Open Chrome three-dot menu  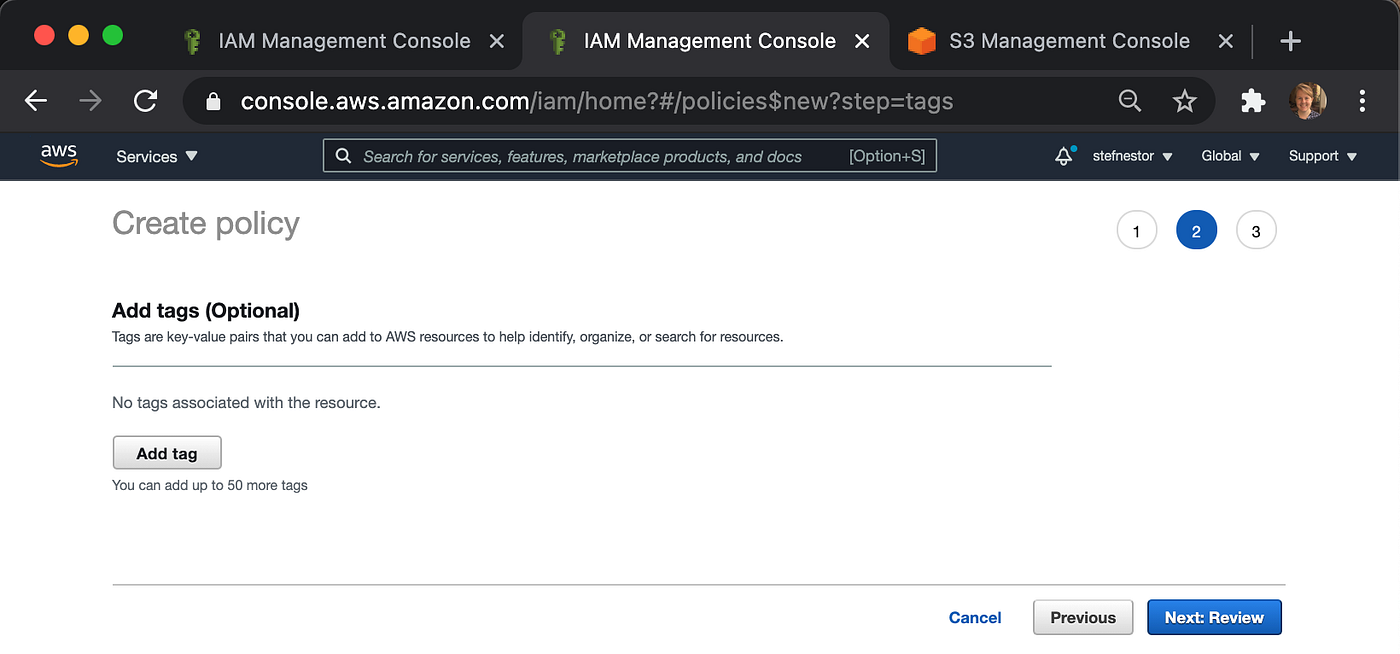[1362, 100]
